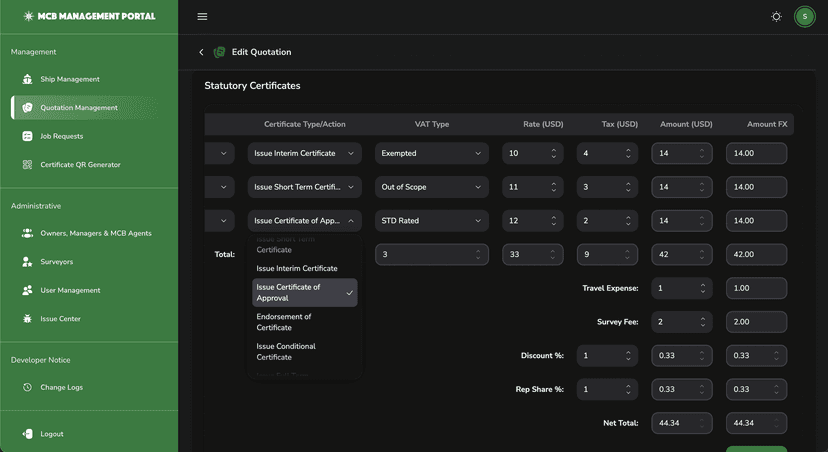
Task: Open the Issue Short Term Certificate dropdown
Action: click(x=305, y=187)
